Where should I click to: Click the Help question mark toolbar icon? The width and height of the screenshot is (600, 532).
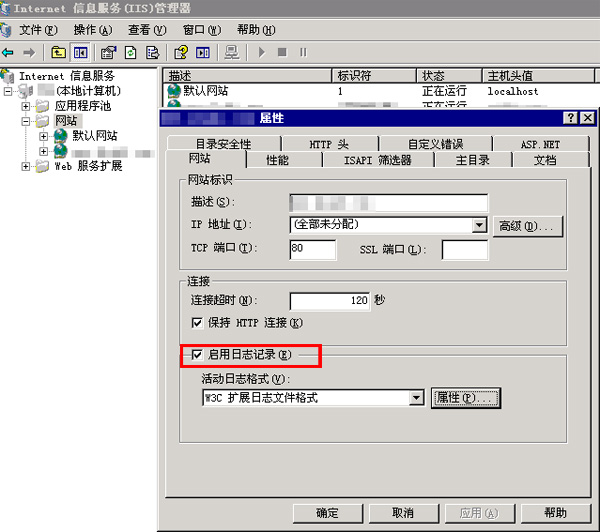(181, 52)
